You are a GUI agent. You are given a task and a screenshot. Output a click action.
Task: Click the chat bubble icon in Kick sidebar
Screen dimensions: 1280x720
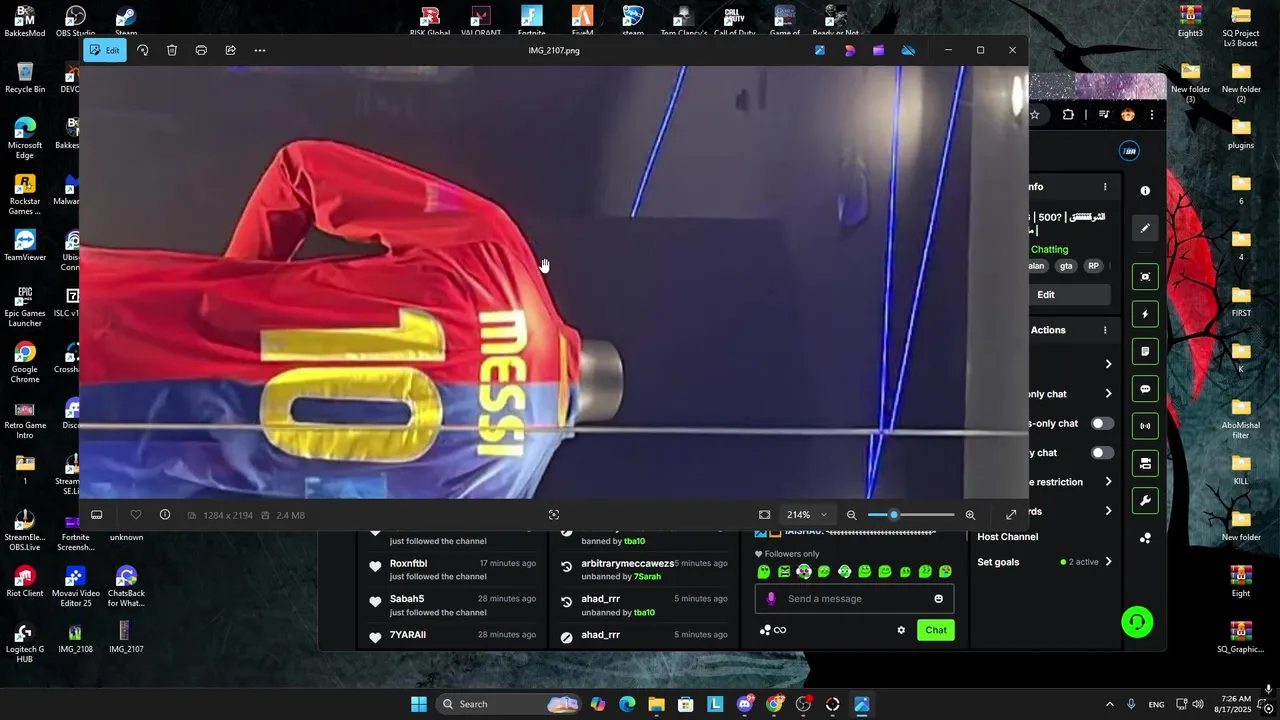pyautogui.click(x=1145, y=389)
